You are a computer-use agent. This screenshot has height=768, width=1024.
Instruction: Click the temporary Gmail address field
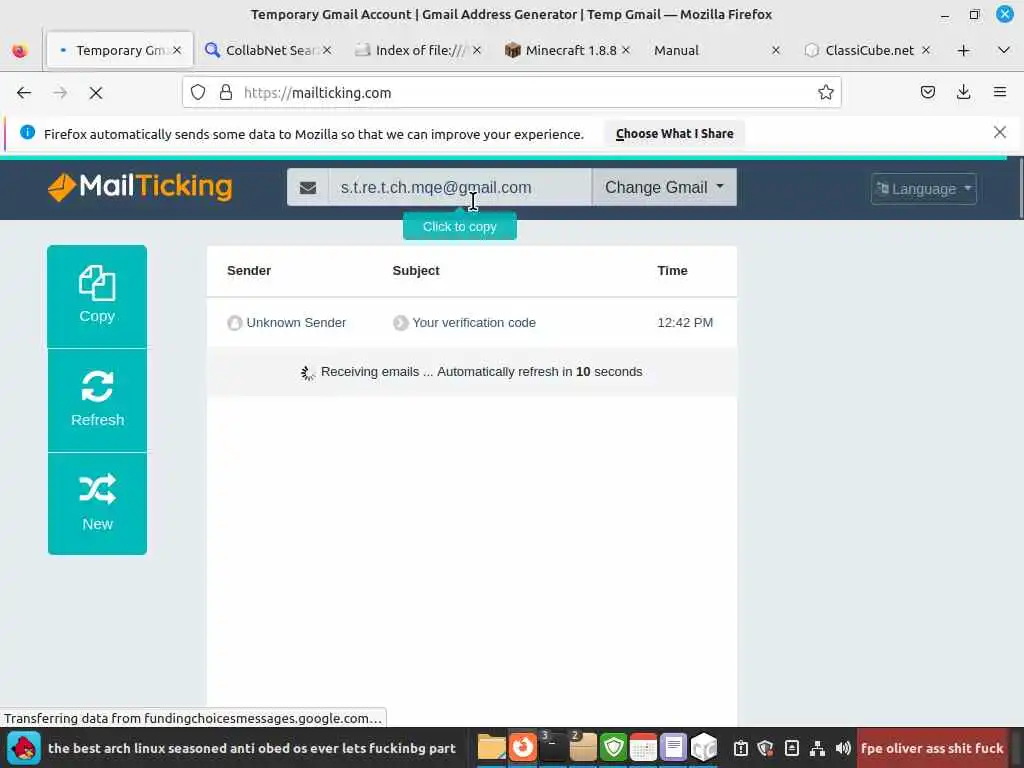460,187
